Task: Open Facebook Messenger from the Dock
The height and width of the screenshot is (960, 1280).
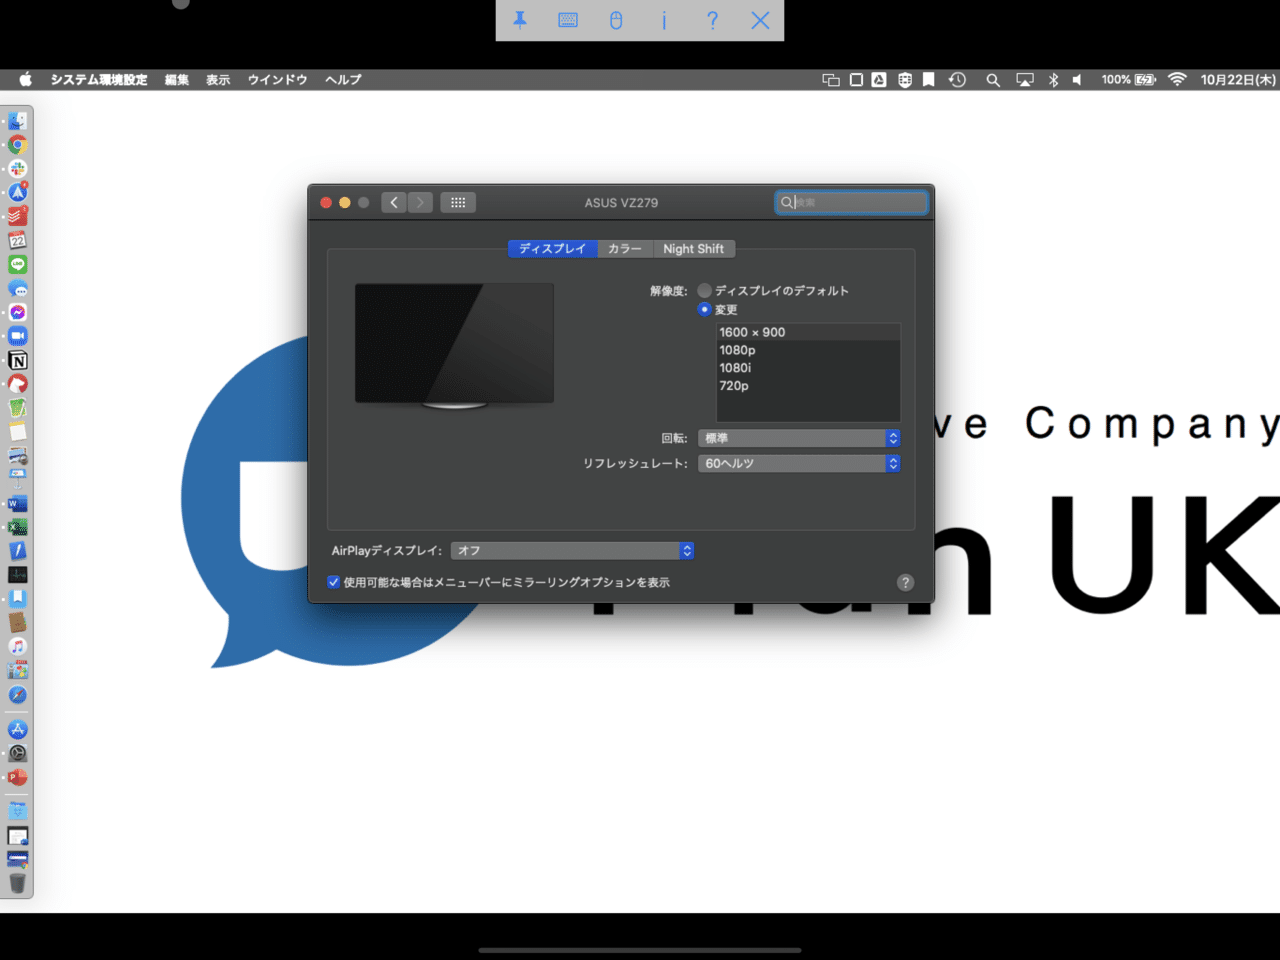Action: (x=17, y=312)
